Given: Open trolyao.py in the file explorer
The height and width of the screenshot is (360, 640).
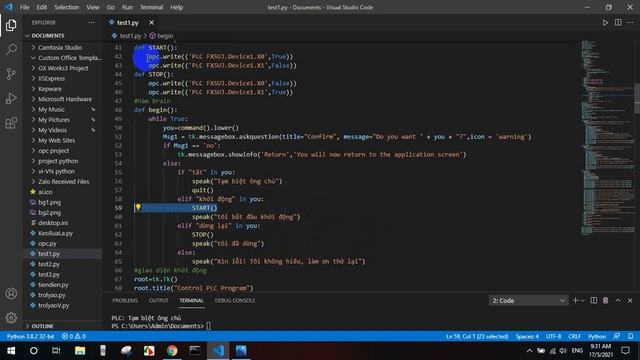Looking at the screenshot, I should pyautogui.click(x=51, y=295).
